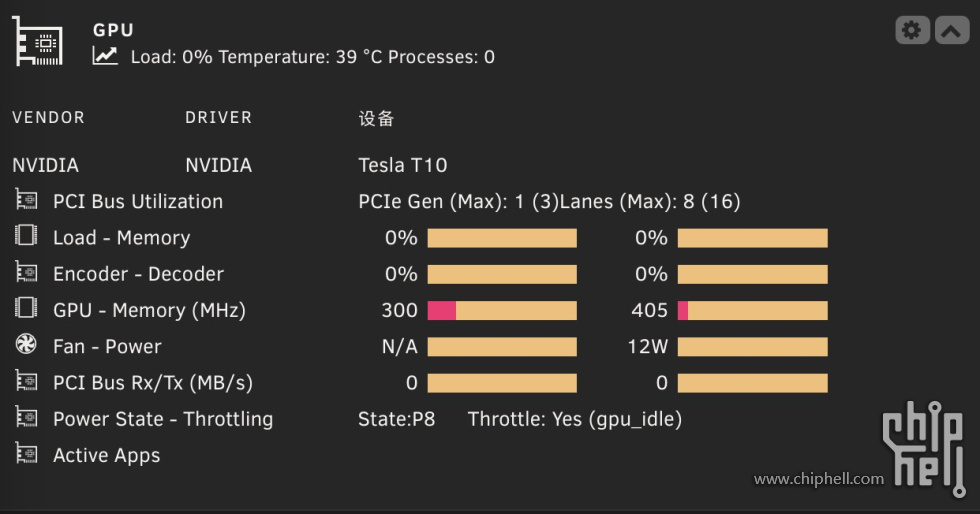Click the Fan - Power fan icon
Screen dimensions: 980x514
tap(26, 345)
